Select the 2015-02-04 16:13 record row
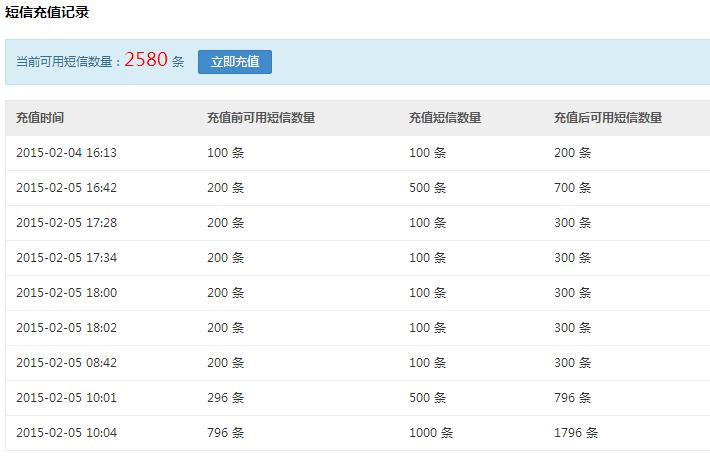The height and width of the screenshot is (466, 710). [x=66, y=153]
